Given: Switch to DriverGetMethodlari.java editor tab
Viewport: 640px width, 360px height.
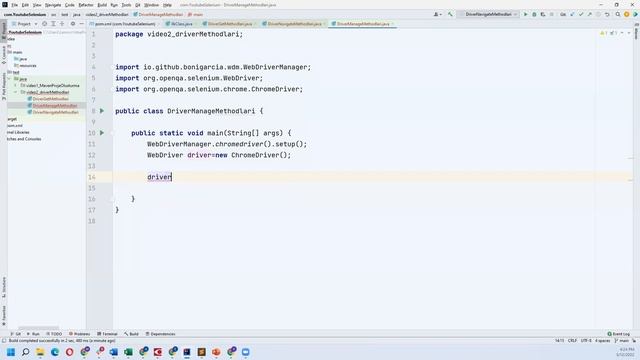Looking at the screenshot, I should point(229,24).
